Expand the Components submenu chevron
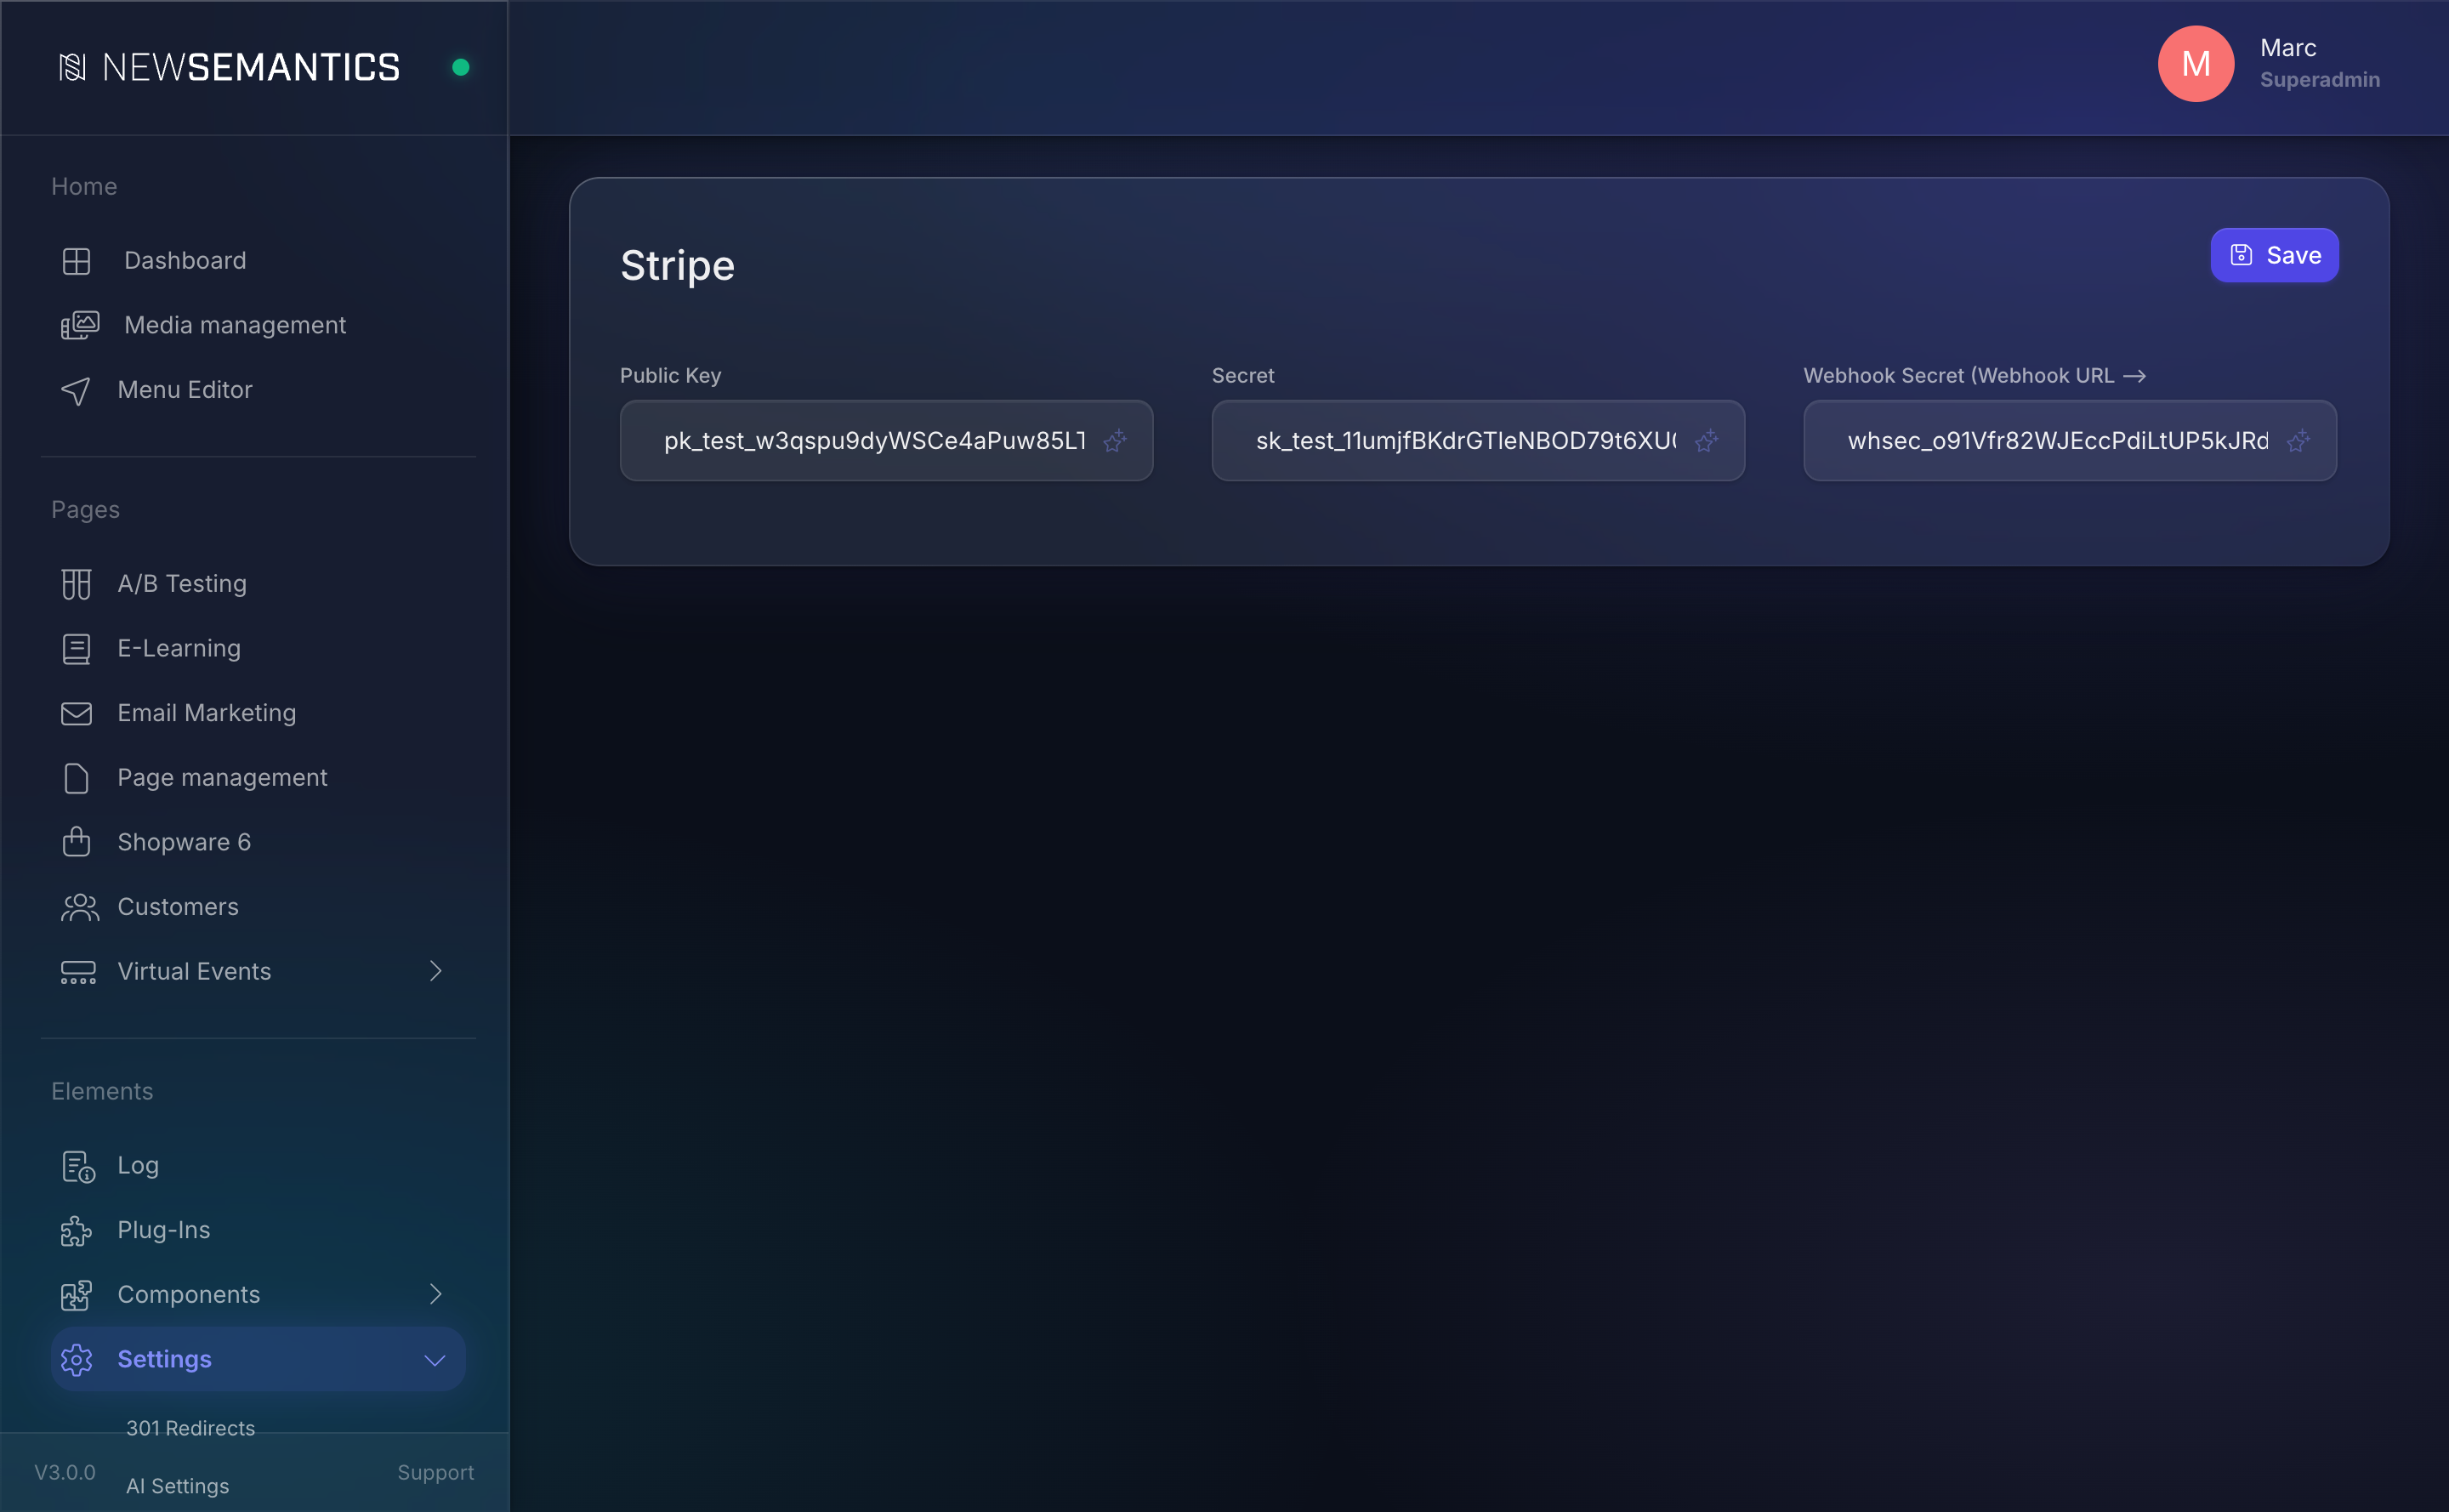Screen dimensions: 2449x1512 click(435, 1294)
